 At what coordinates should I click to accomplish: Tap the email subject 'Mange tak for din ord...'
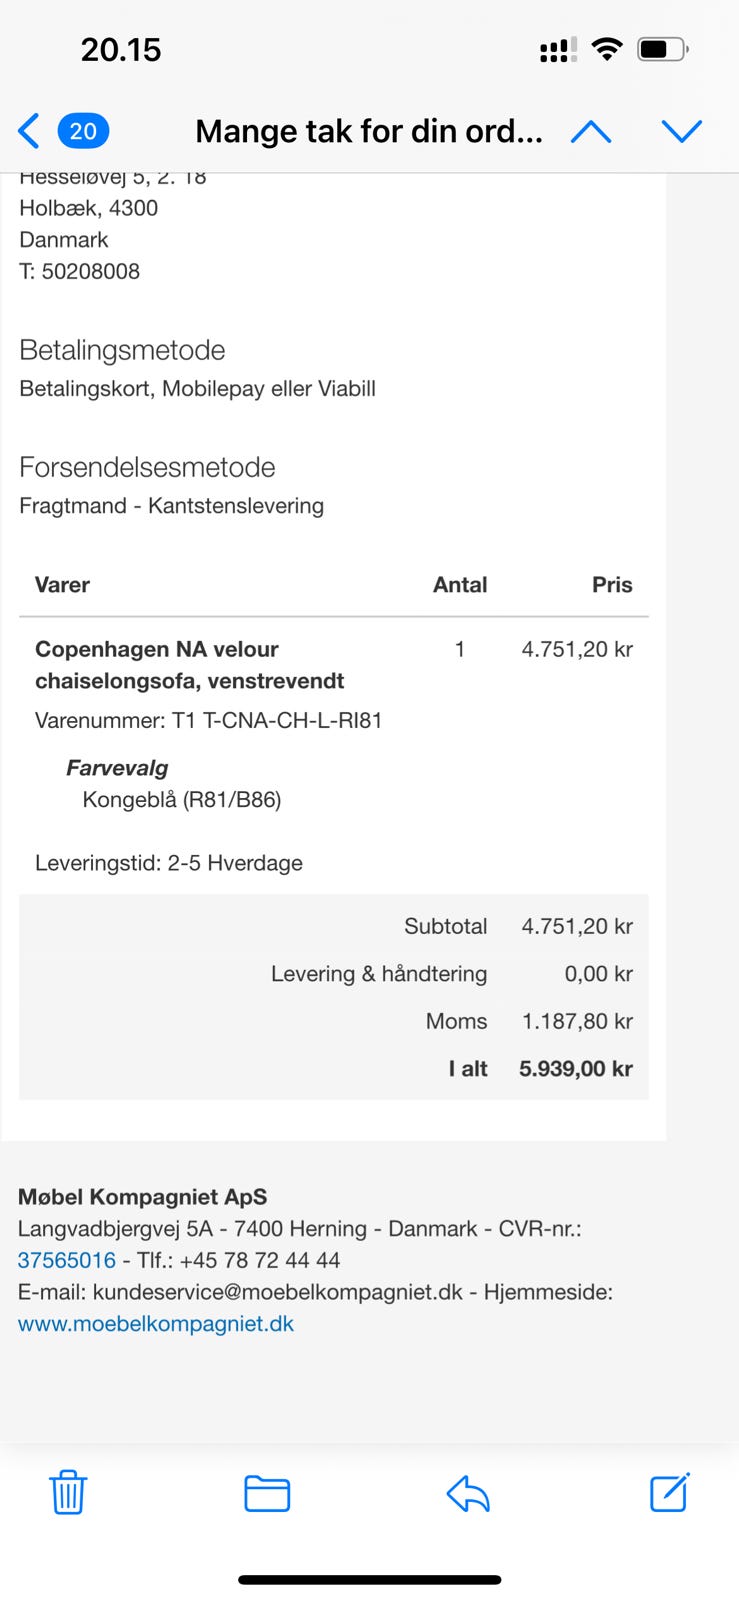tap(369, 131)
